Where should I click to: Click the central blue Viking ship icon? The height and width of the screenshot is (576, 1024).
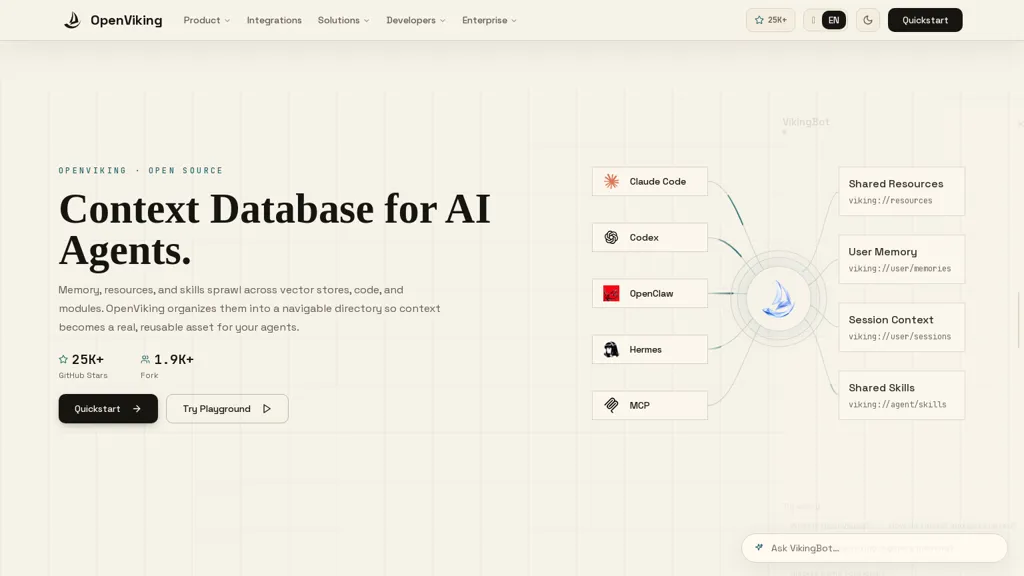[x=778, y=299]
